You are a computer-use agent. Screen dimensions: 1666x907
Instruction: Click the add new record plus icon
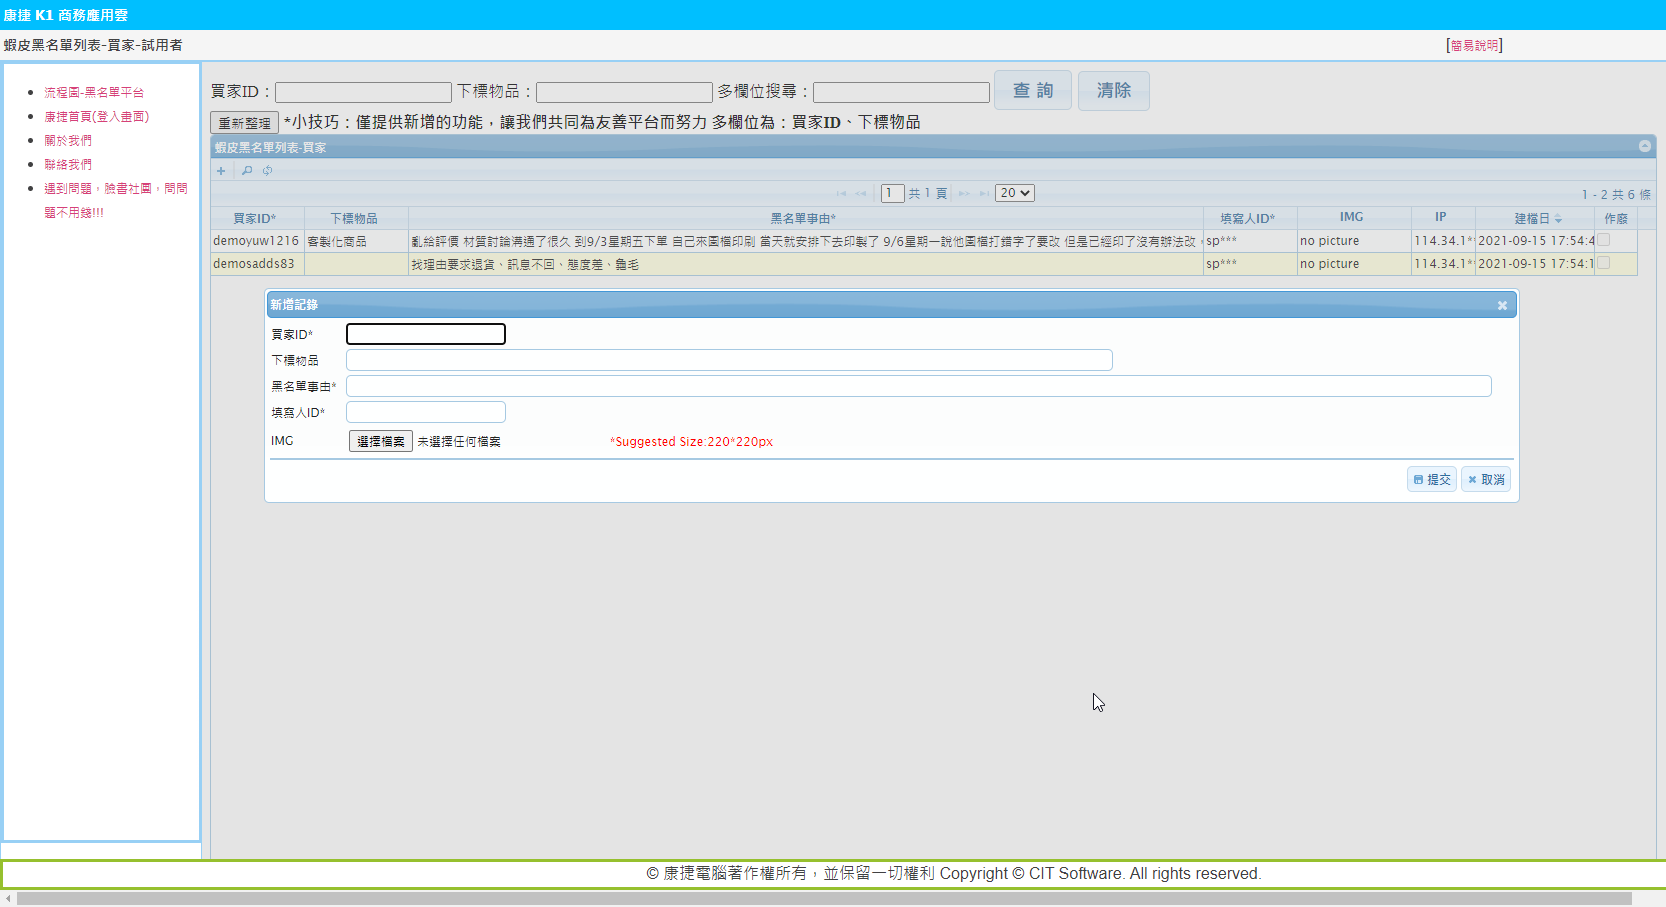point(221,171)
